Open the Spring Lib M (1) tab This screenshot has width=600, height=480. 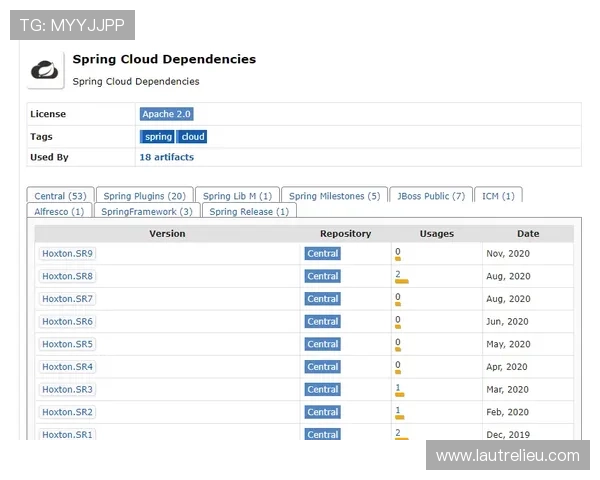point(237,196)
